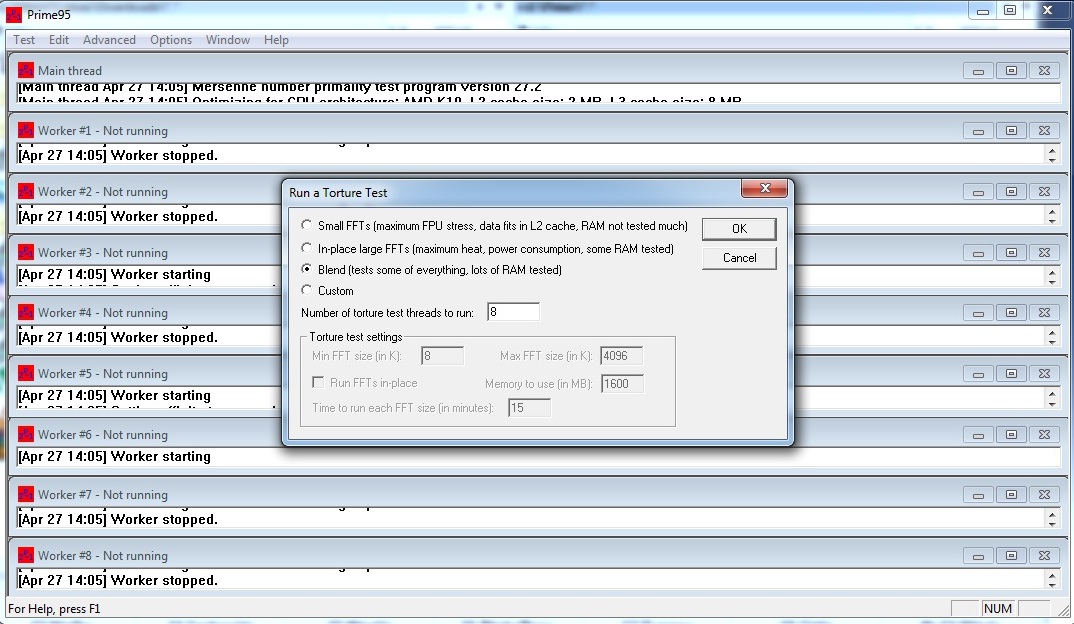Click Worker #7 scrollbar down arrow

point(1052,523)
